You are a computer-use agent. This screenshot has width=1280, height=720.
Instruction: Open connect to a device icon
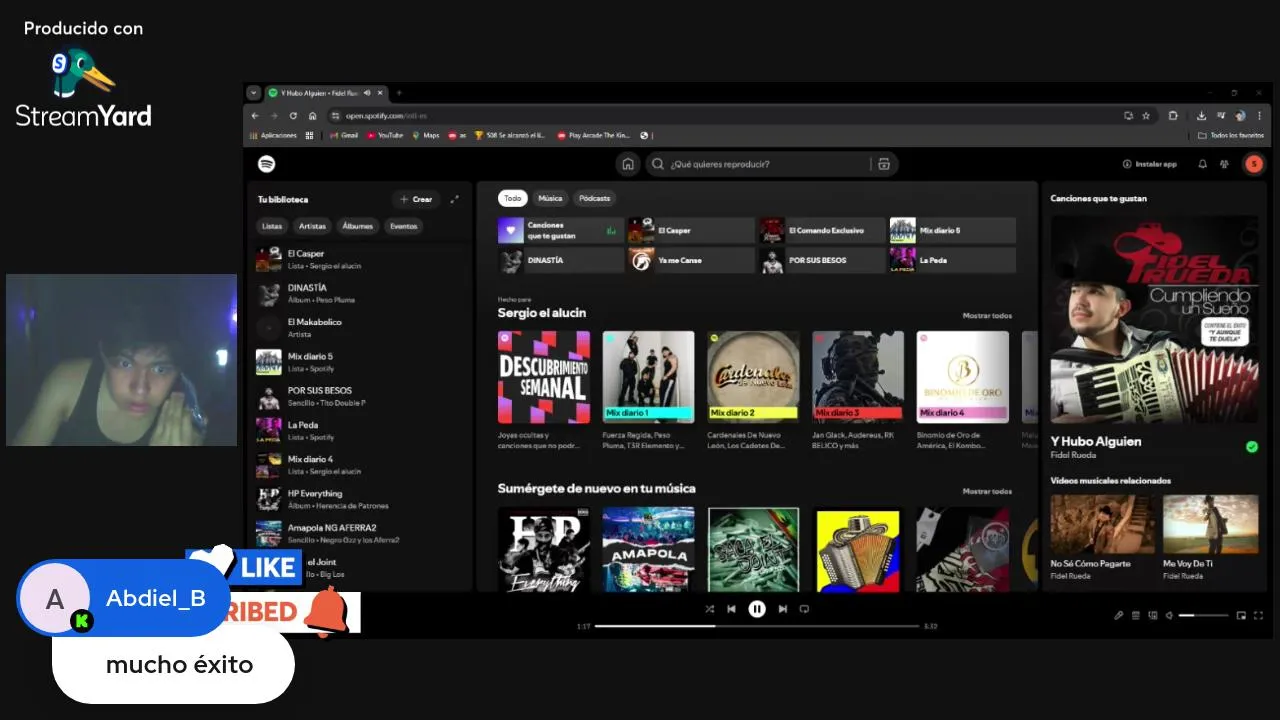(x=1153, y=615)
